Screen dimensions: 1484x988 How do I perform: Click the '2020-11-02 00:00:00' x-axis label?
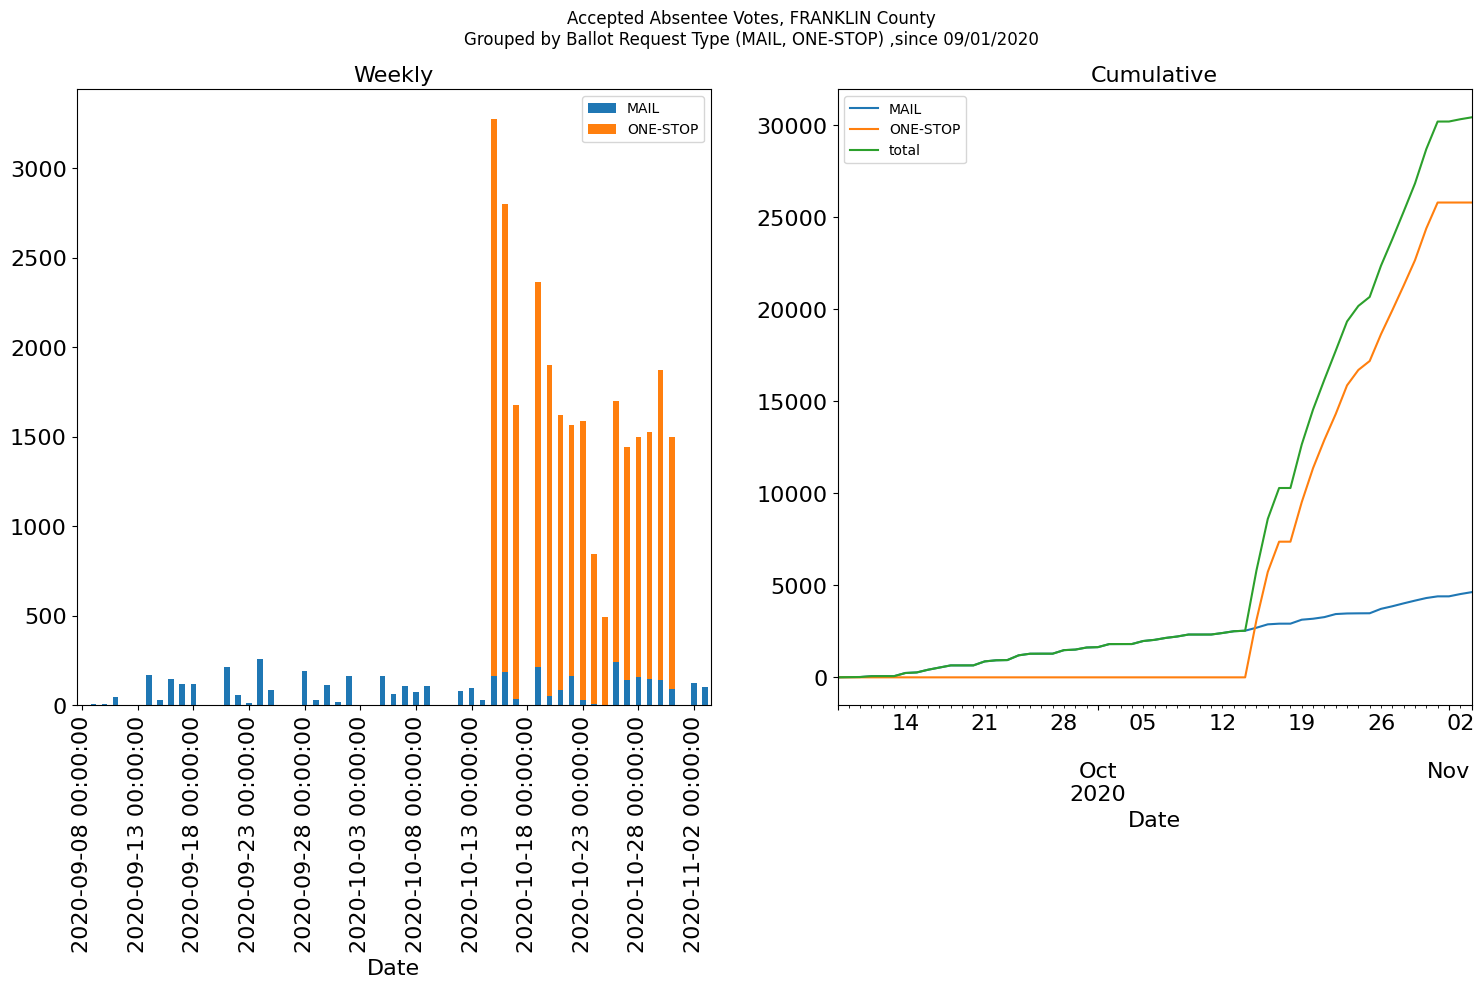[693, 833]
